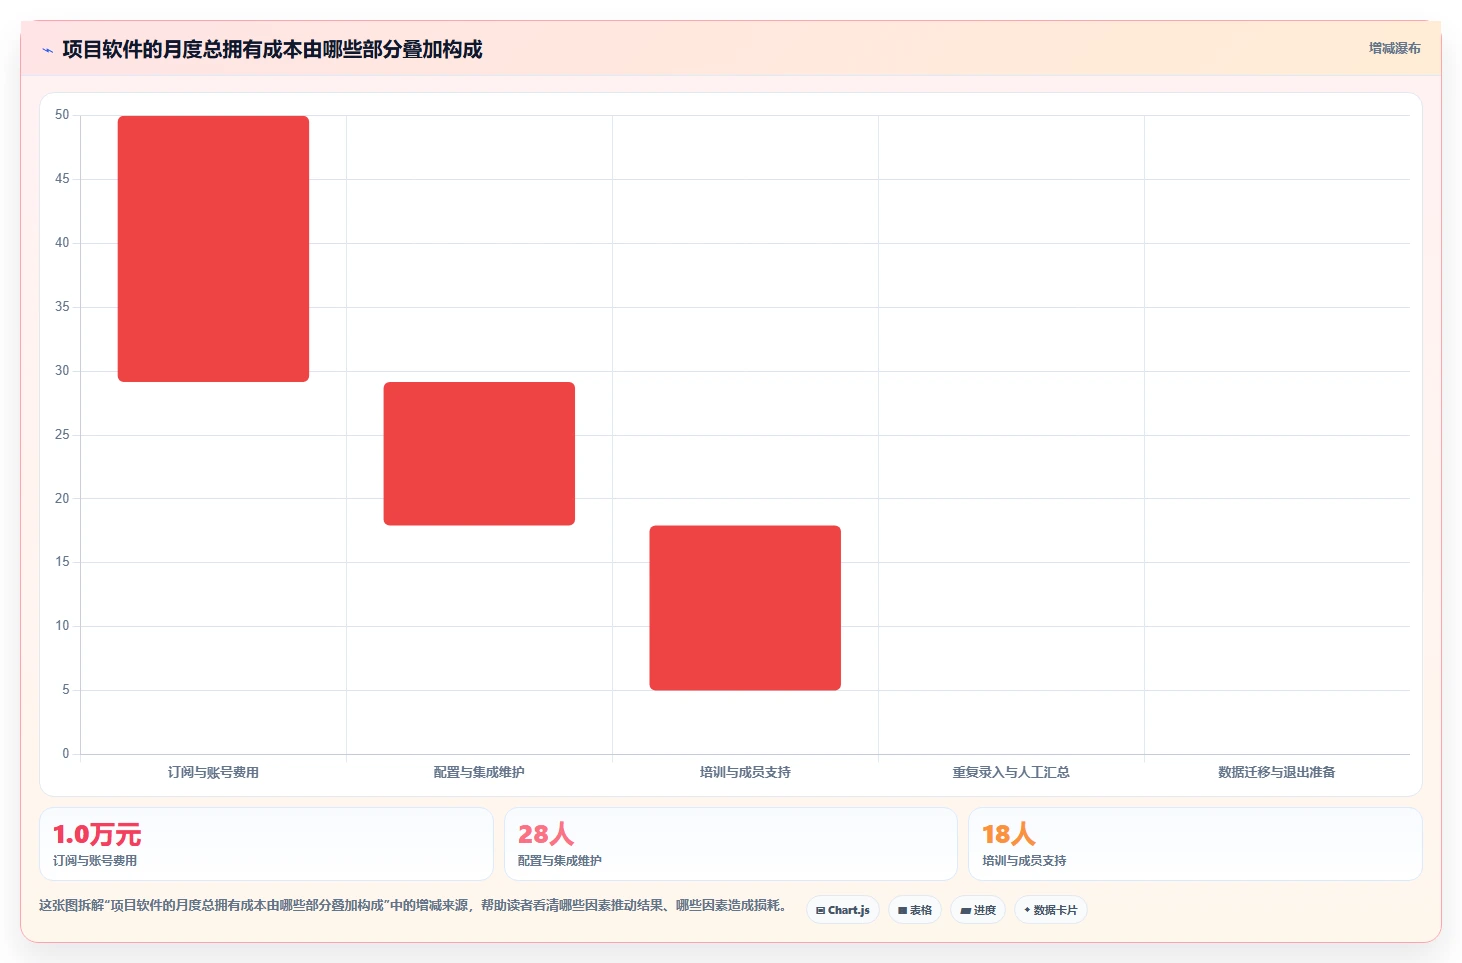Select the 数据卡片 tag

1051,910
